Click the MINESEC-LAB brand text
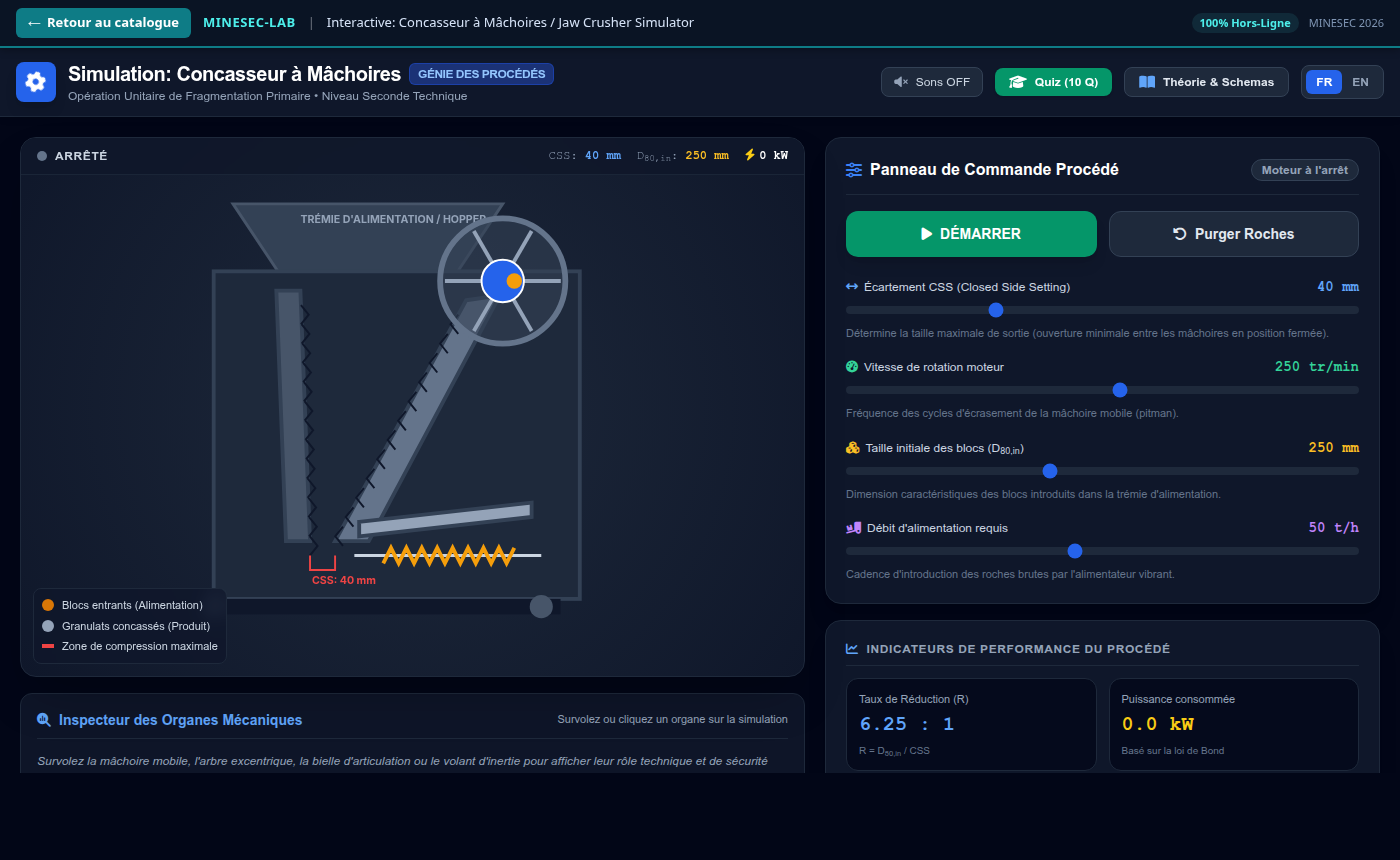This screenshot has width=1400, height=860. (249, 23)
